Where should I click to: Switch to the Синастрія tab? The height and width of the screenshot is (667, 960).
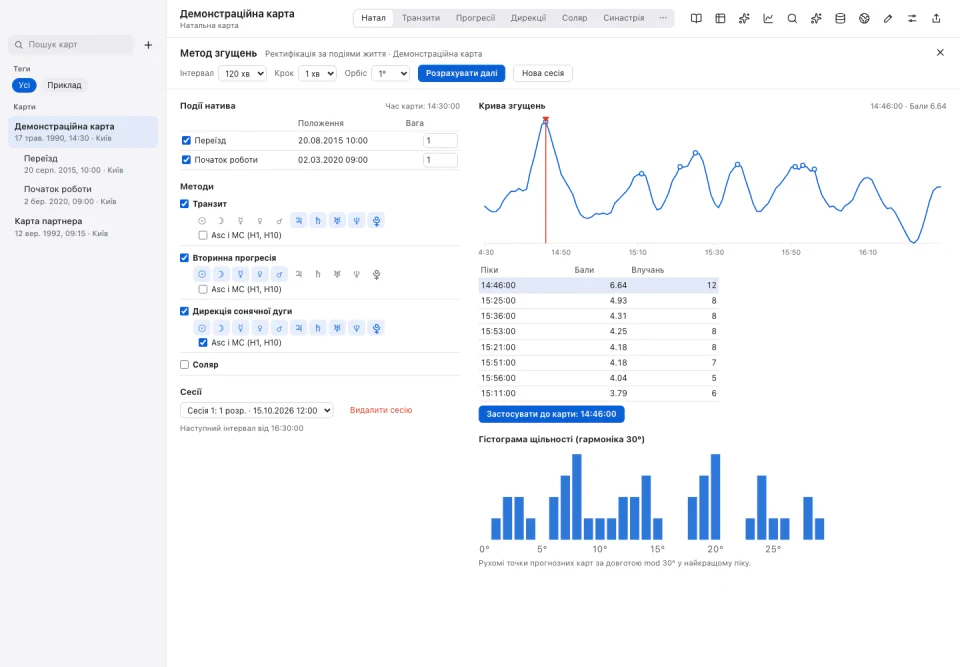point(623,18)
